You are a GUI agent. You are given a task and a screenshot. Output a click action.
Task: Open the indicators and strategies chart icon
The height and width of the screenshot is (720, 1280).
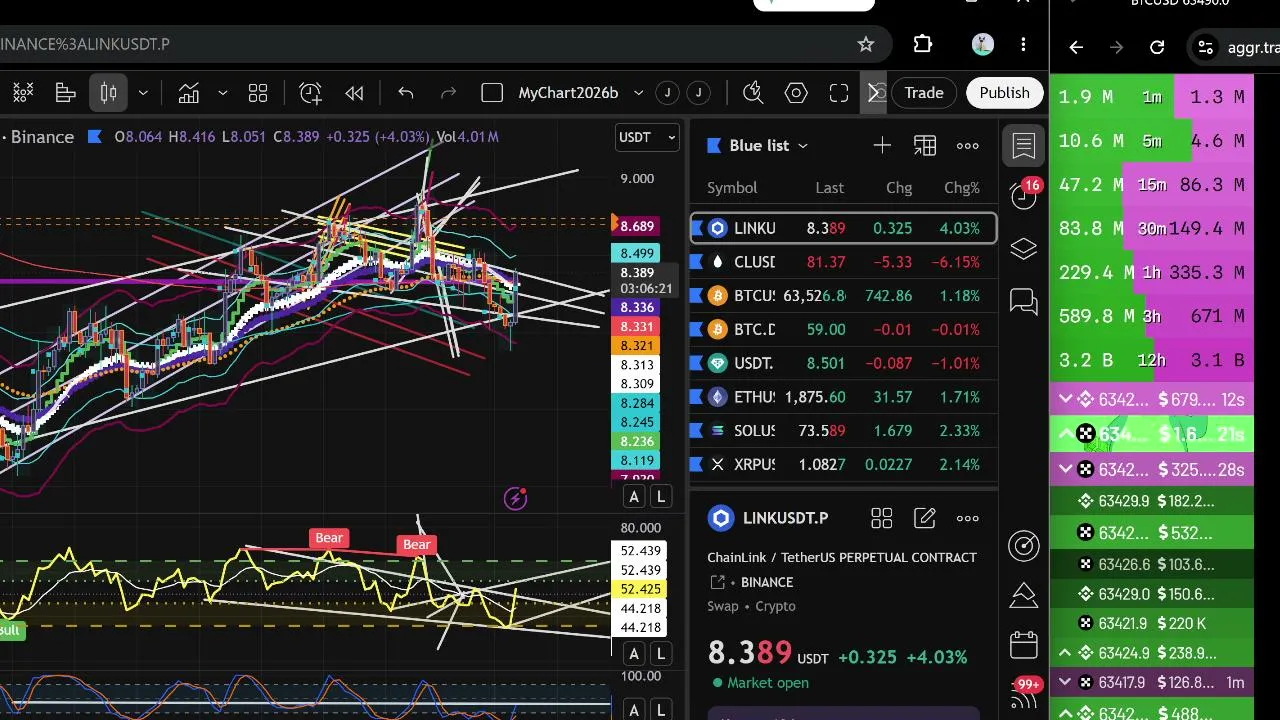189,93
